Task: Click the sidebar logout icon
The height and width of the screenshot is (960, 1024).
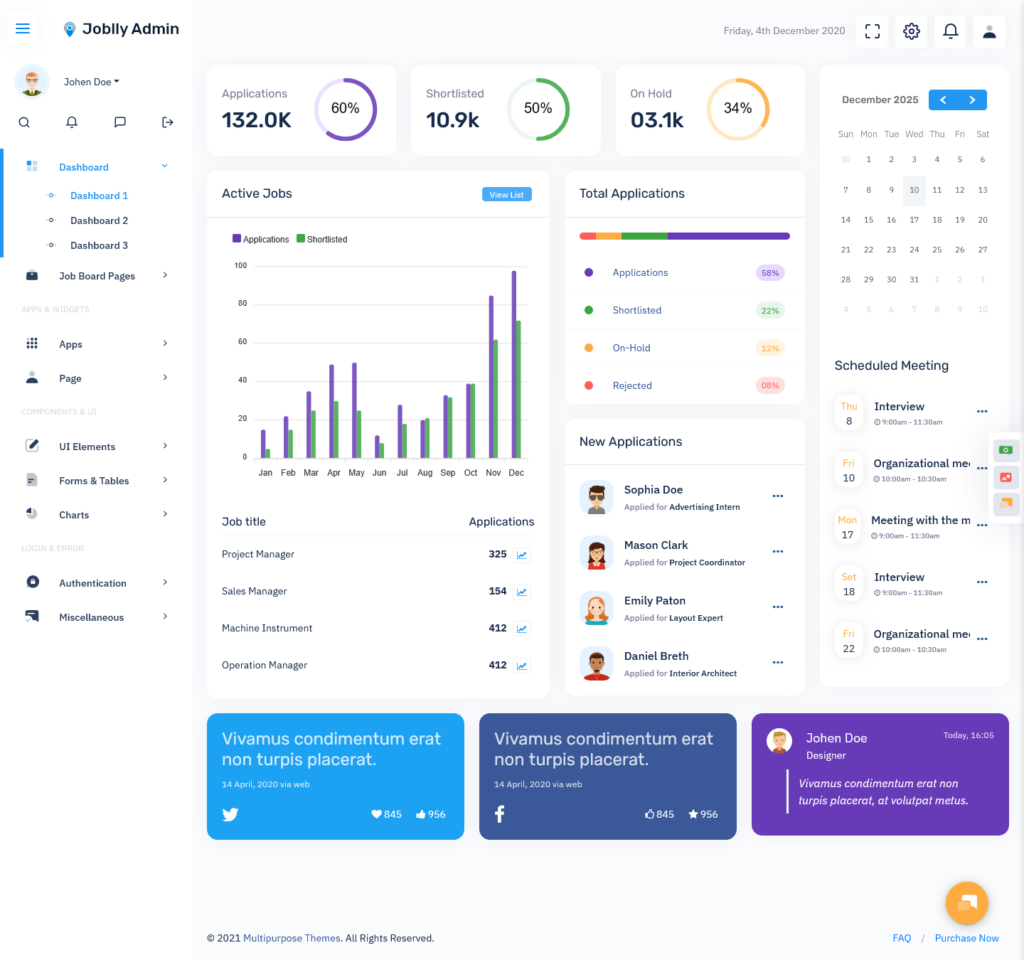Action: click(168, 122)
